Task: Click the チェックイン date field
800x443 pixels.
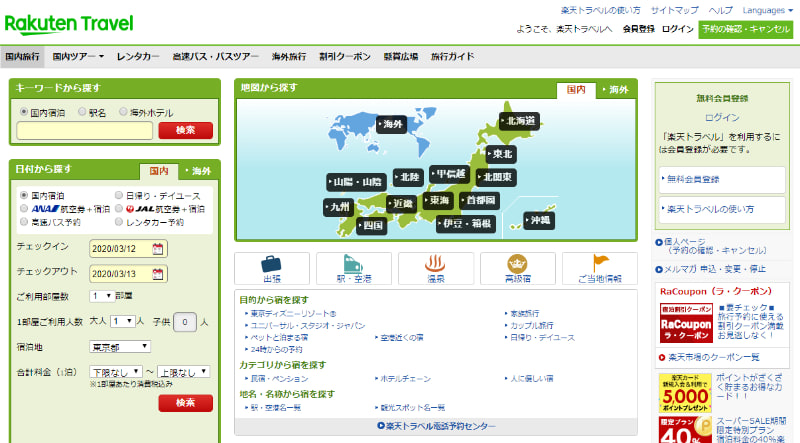Action: pyautogui.click(x=129, y=249)
